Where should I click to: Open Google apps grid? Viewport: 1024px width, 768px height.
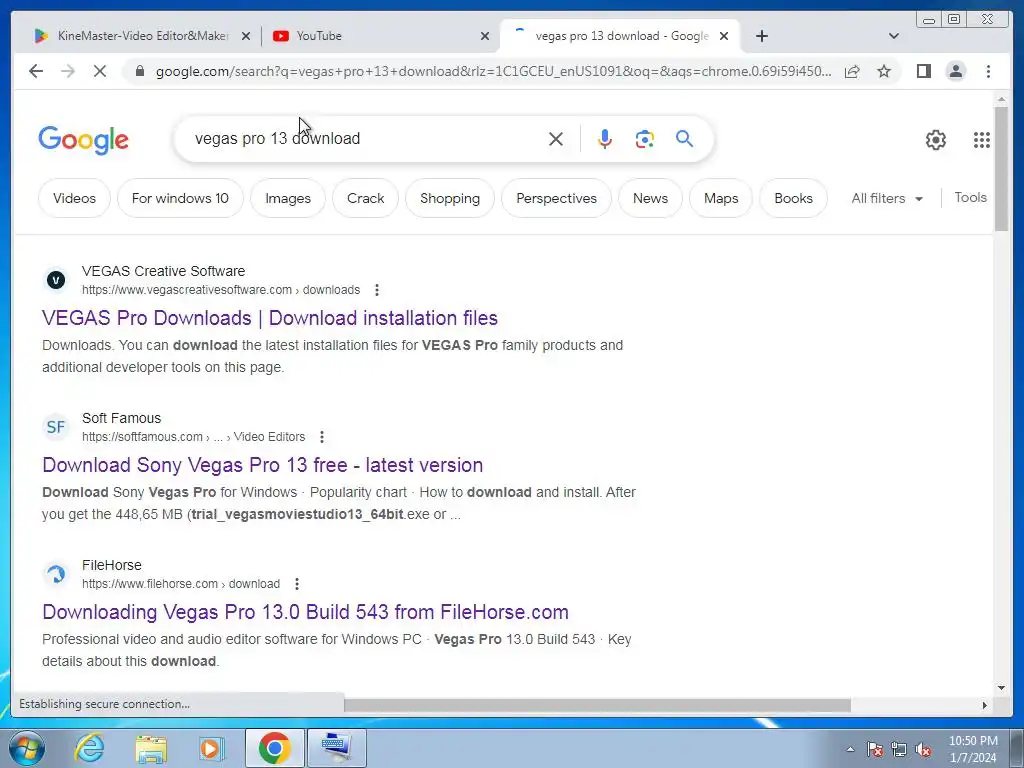982,140
